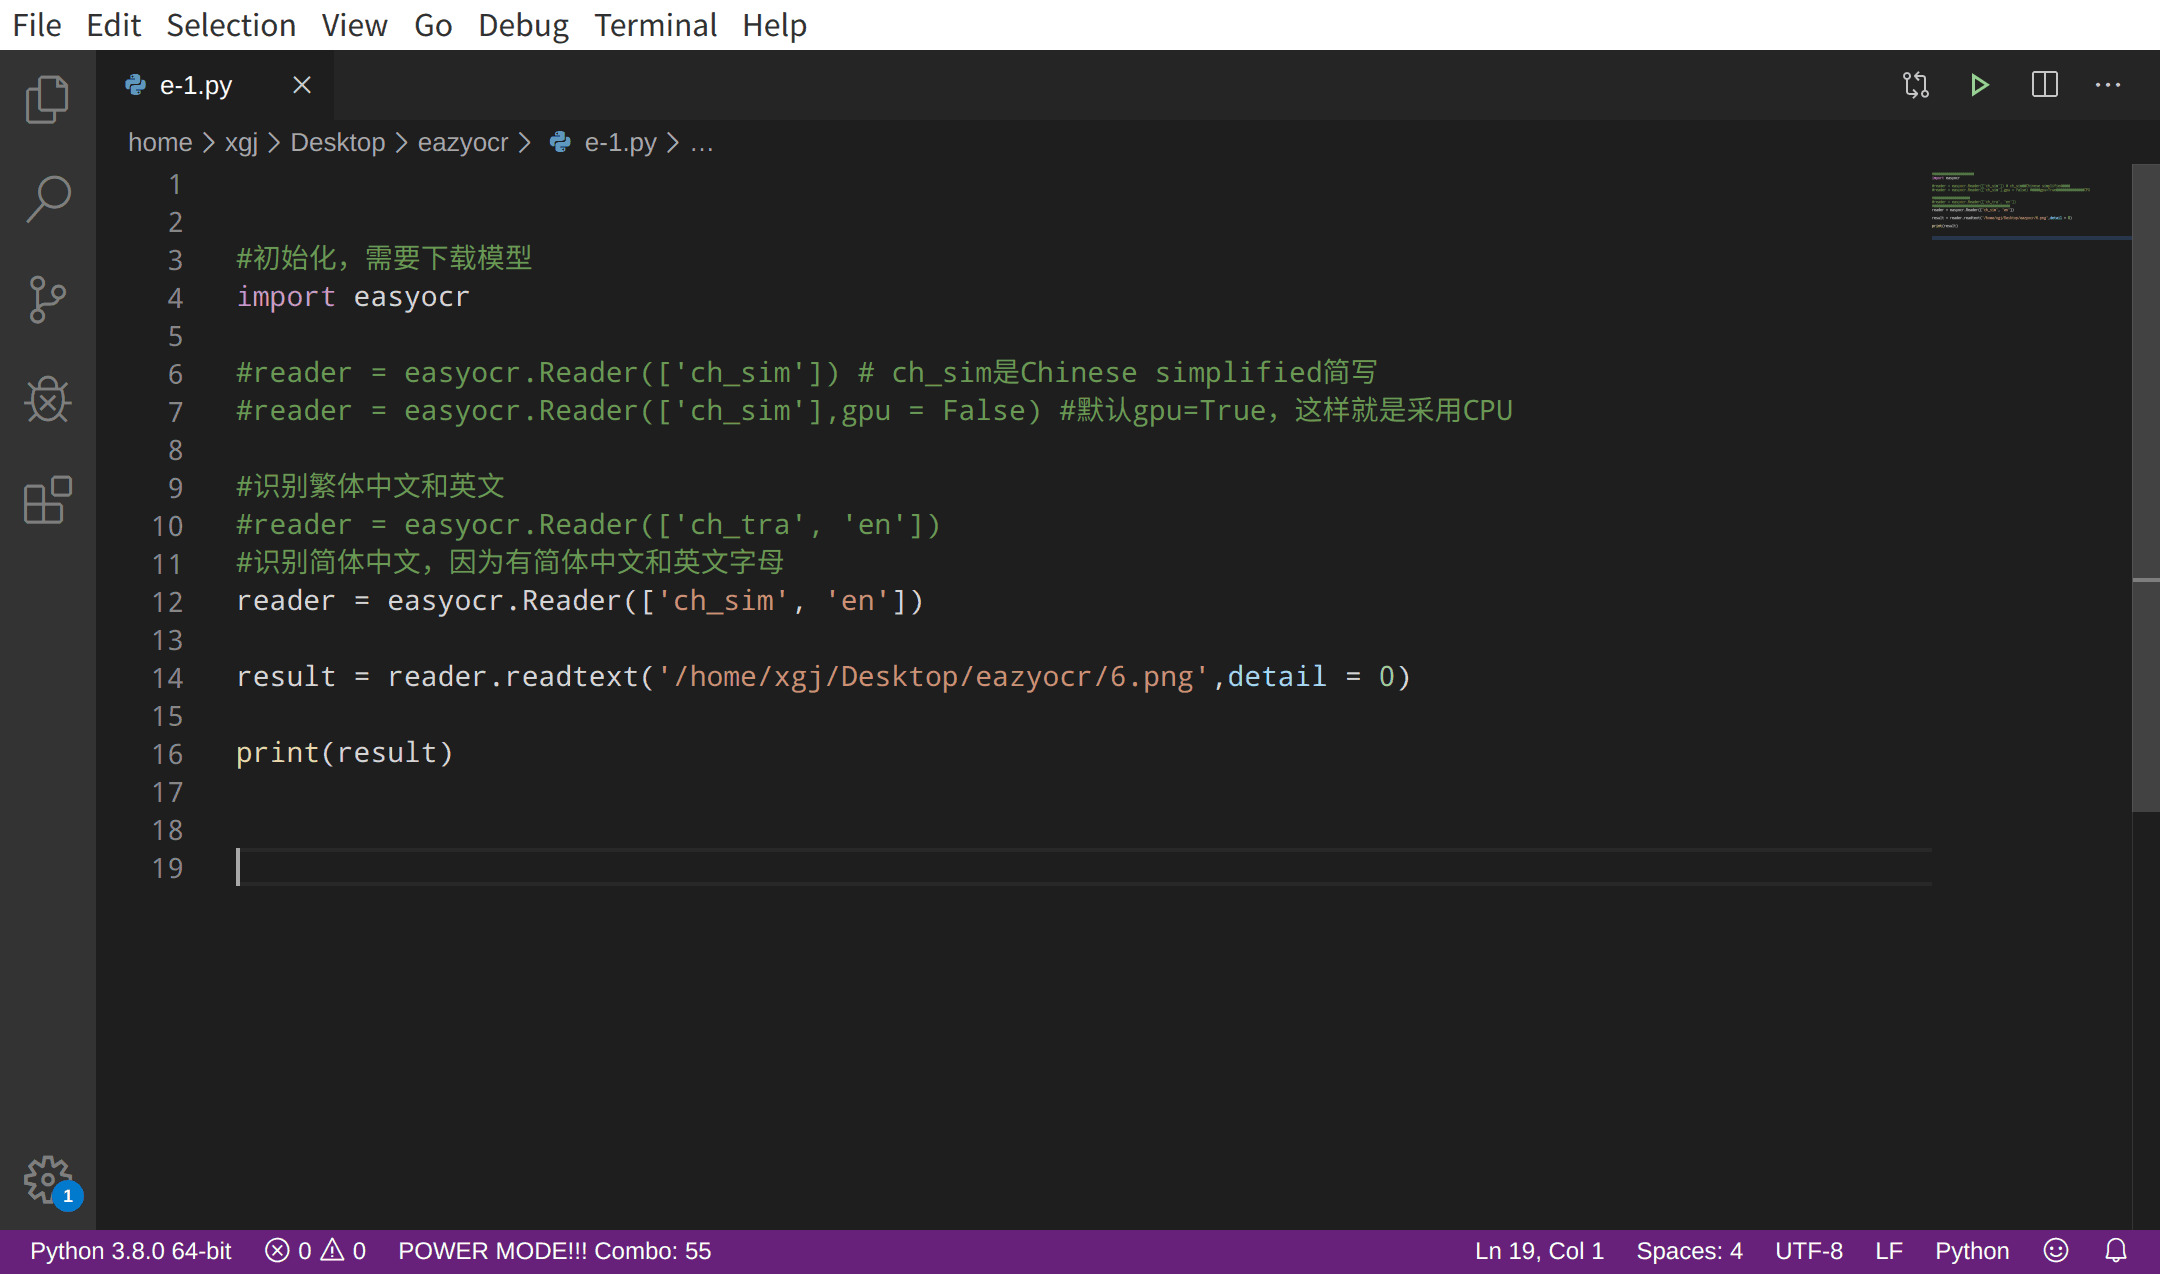Click the Manage gear icon
Screen dimensions: 2160x1274
point(47,1180)
